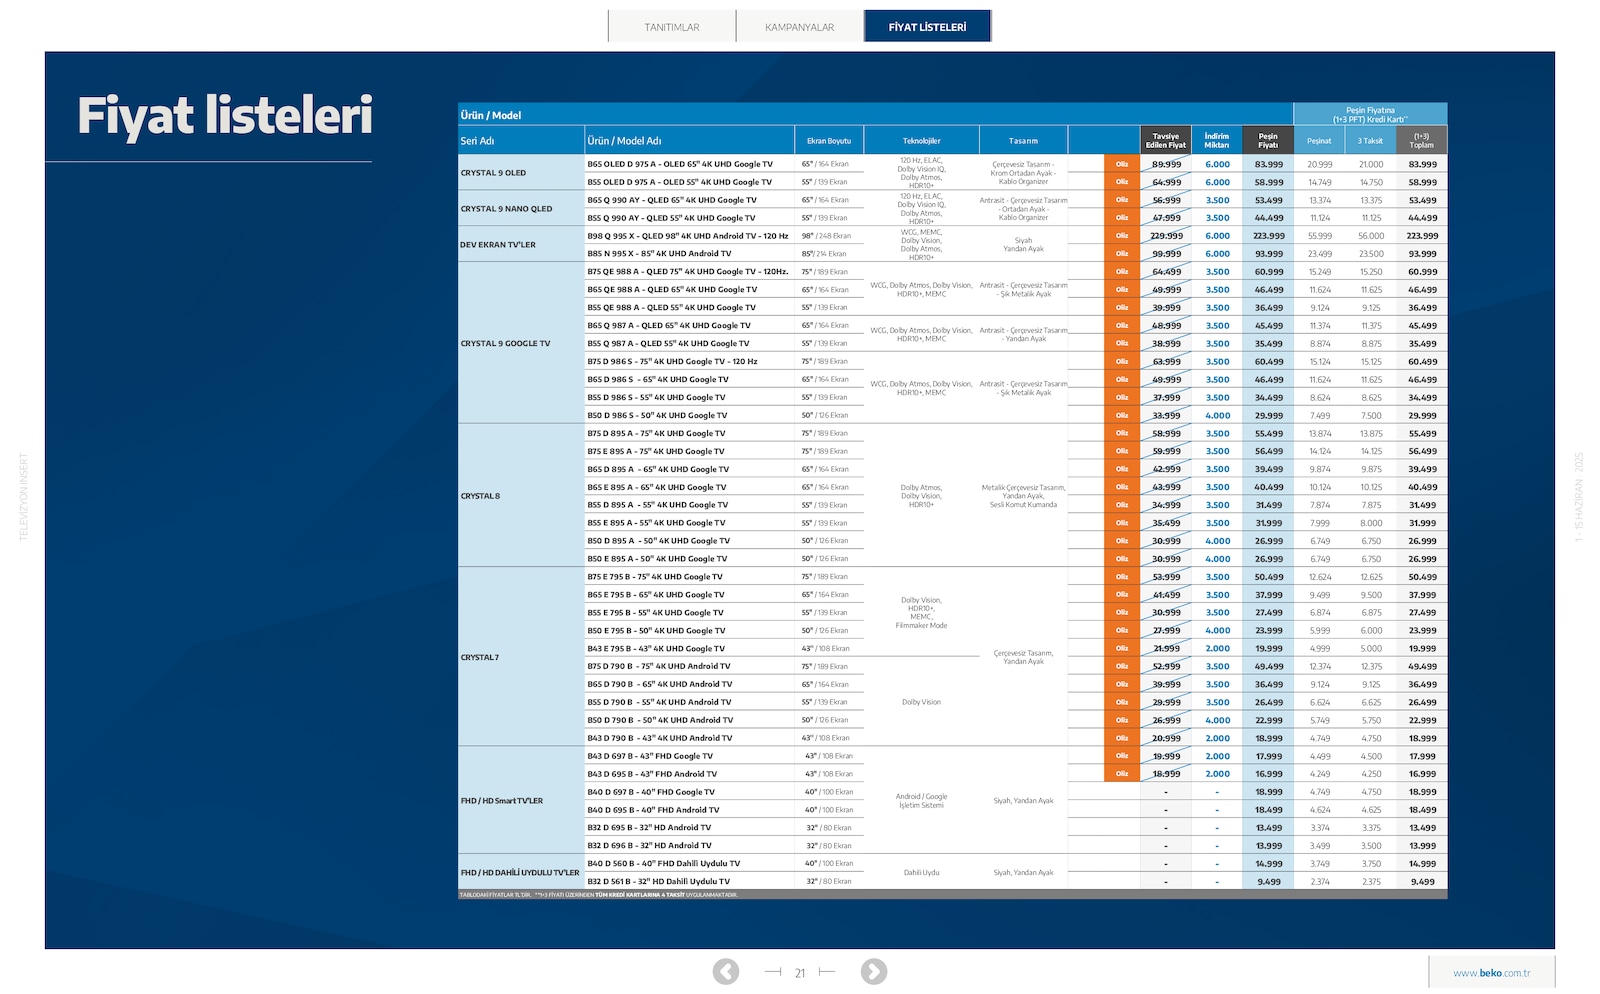Viewport: 1600px width, 994px height.
Task: Select the CRYSTAL 9 OLED series cell
Action: click(x=521, y=173)
